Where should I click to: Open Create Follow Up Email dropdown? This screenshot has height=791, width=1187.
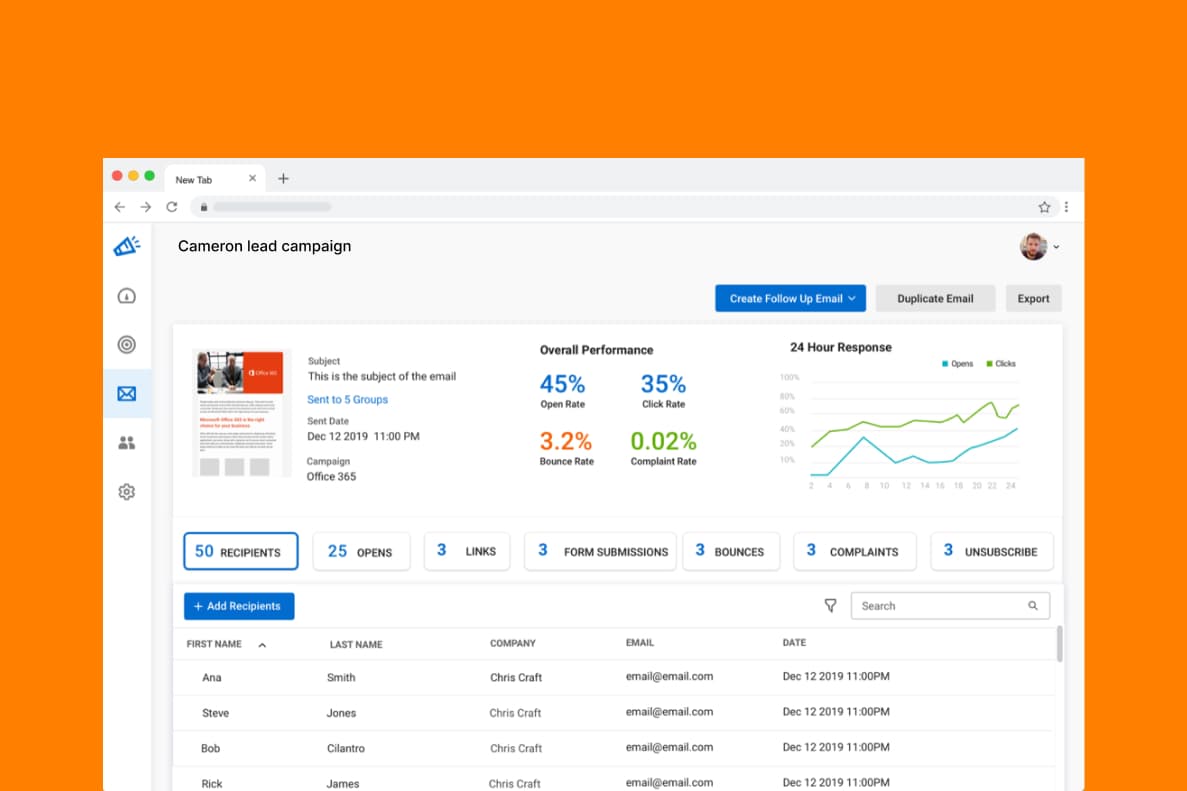[791, 298]
